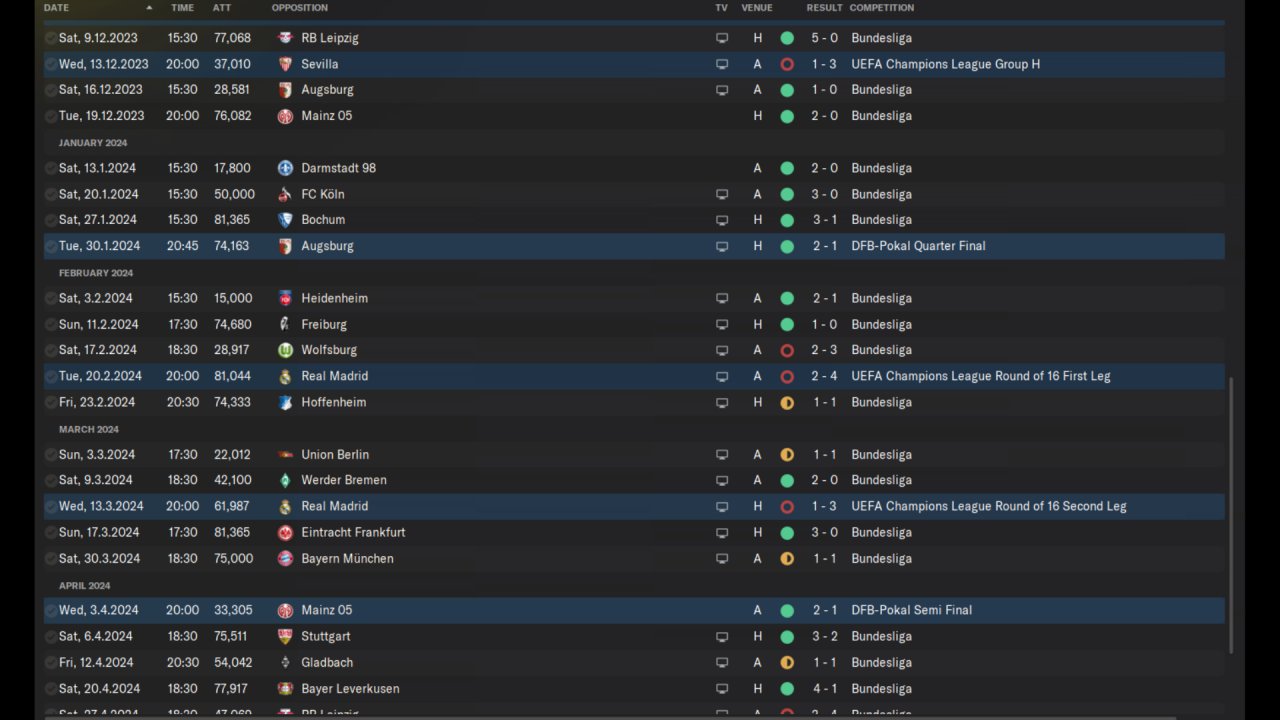Click the TV icon on the Stuttgart row
The height and width of the screenshot is (720, 1280).
[x=722, y=636]
